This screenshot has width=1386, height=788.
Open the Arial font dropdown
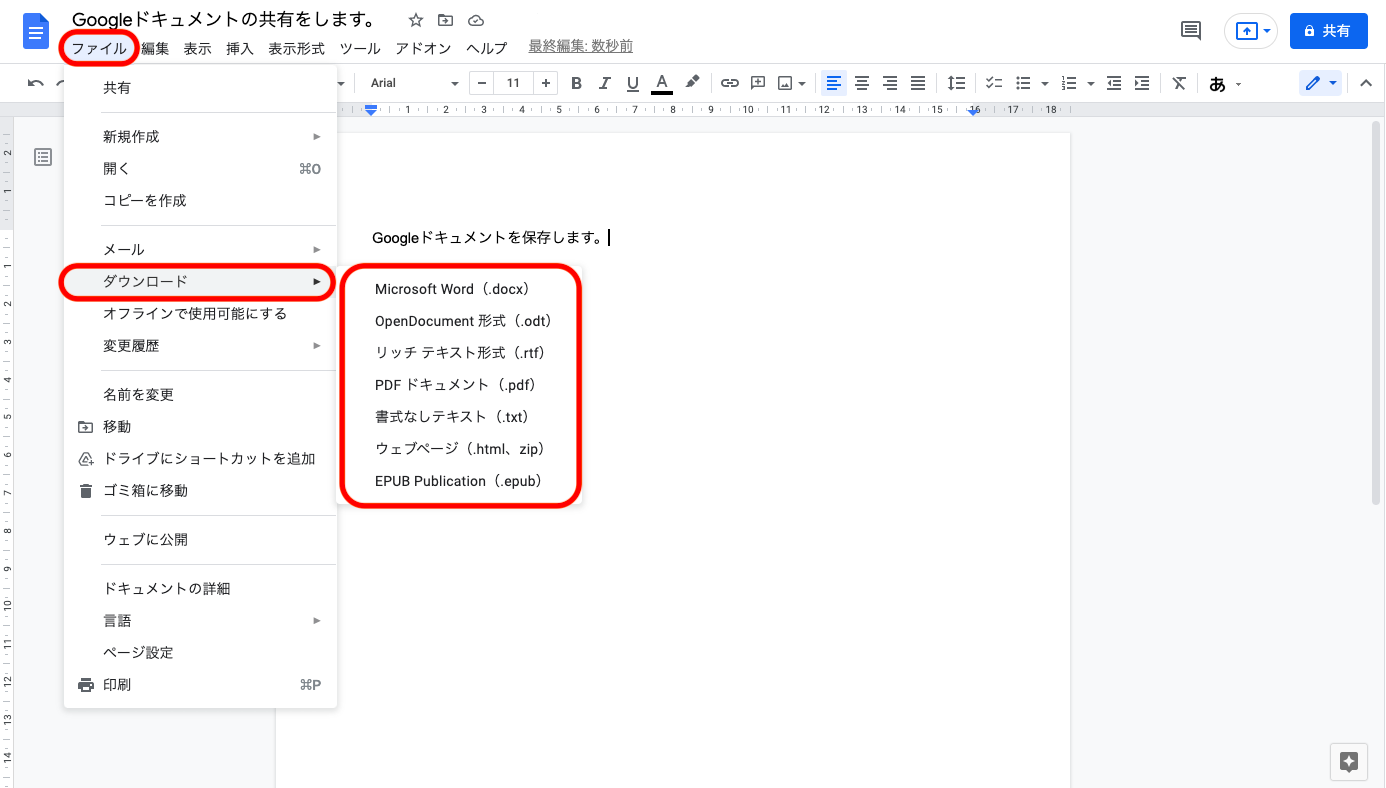coord(414,84)
